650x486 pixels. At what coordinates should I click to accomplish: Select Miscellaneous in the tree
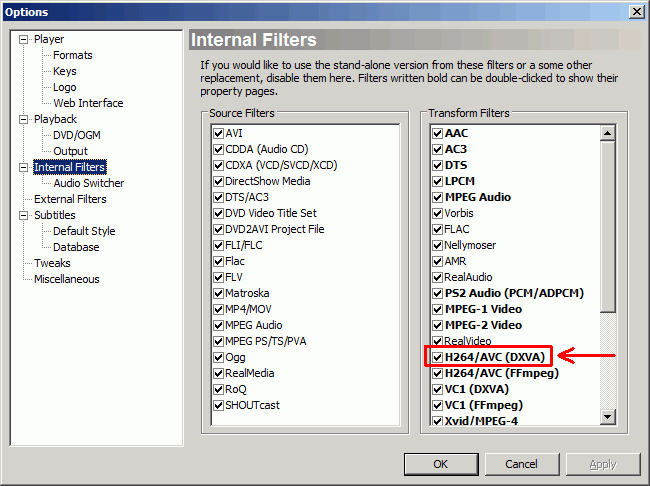click(67, 279)
